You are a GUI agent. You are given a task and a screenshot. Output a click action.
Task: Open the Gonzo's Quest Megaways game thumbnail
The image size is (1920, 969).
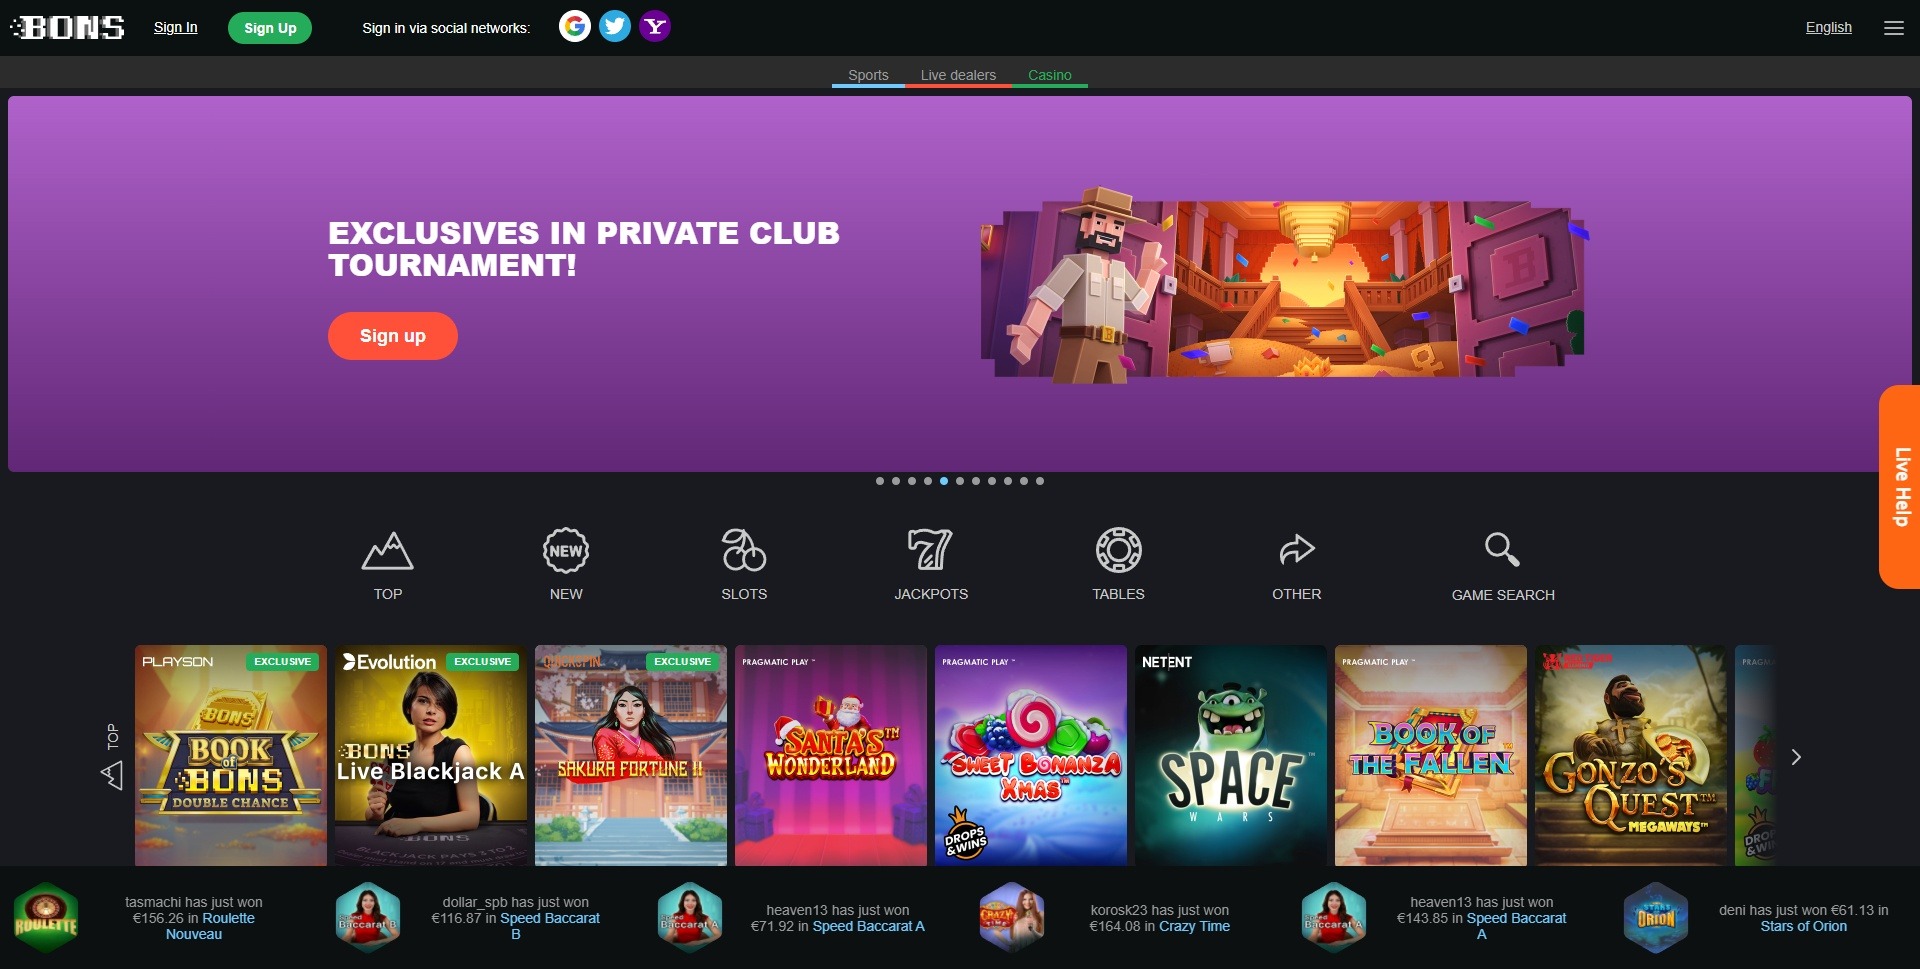(x=1630, y=755)
